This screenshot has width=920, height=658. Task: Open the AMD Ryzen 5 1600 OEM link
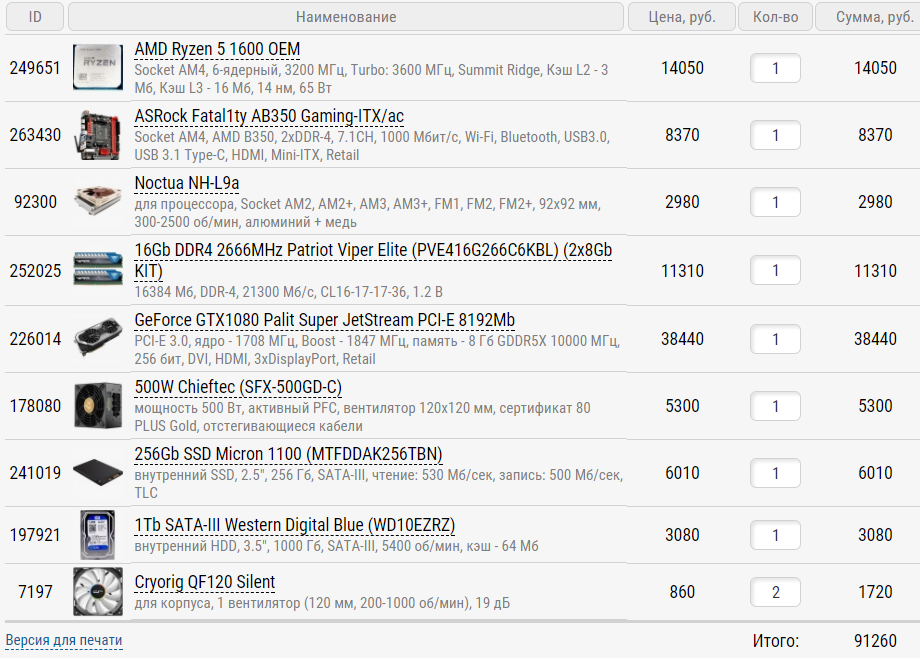coord(217,49)
